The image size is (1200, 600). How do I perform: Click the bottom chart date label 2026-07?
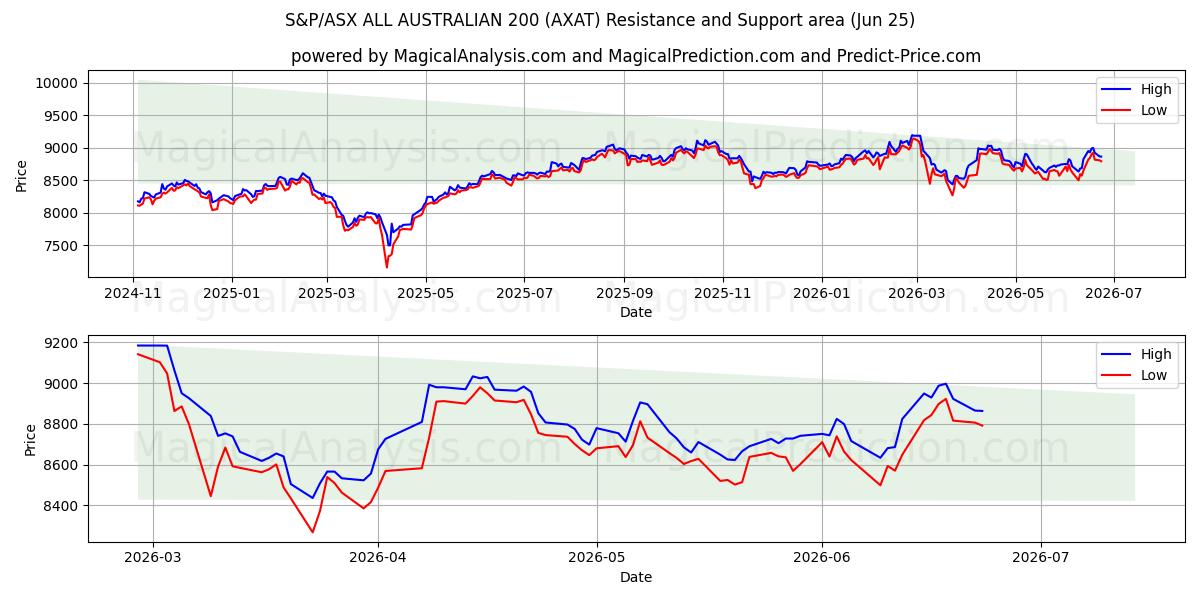[x=1041, y=559]
